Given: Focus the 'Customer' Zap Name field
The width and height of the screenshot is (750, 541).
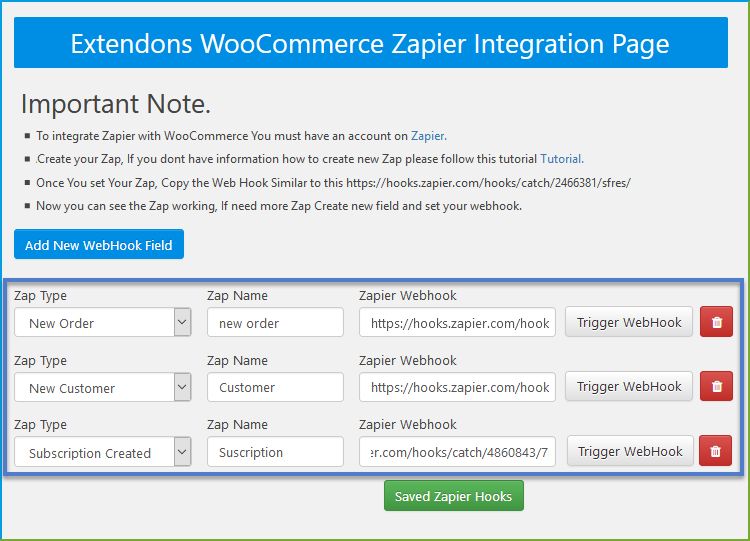Looking at the screenshot, I should (275, 387).
